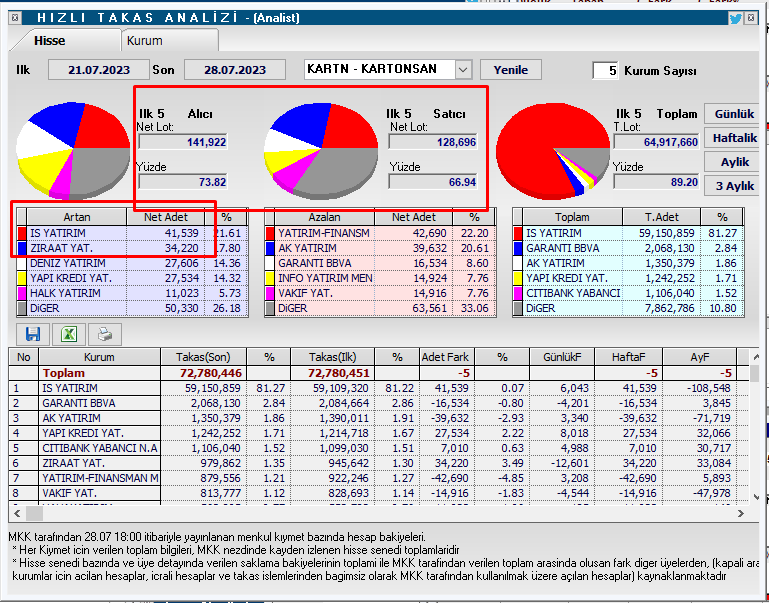Select VAKIF YAT. row in Azalan table
Image resolution: width=769 pixels, height=603 pixels.
click(x=381, y=293)
